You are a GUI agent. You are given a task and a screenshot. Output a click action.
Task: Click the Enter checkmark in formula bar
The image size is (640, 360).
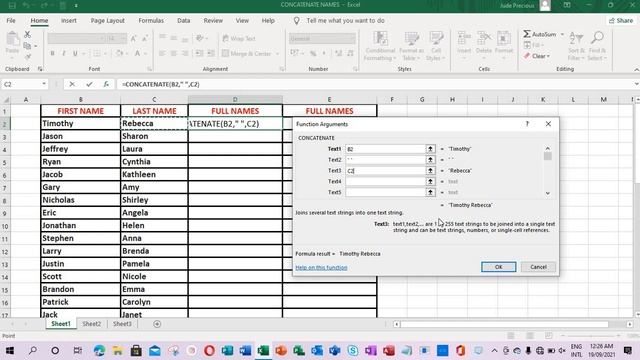tap(89, 84)
